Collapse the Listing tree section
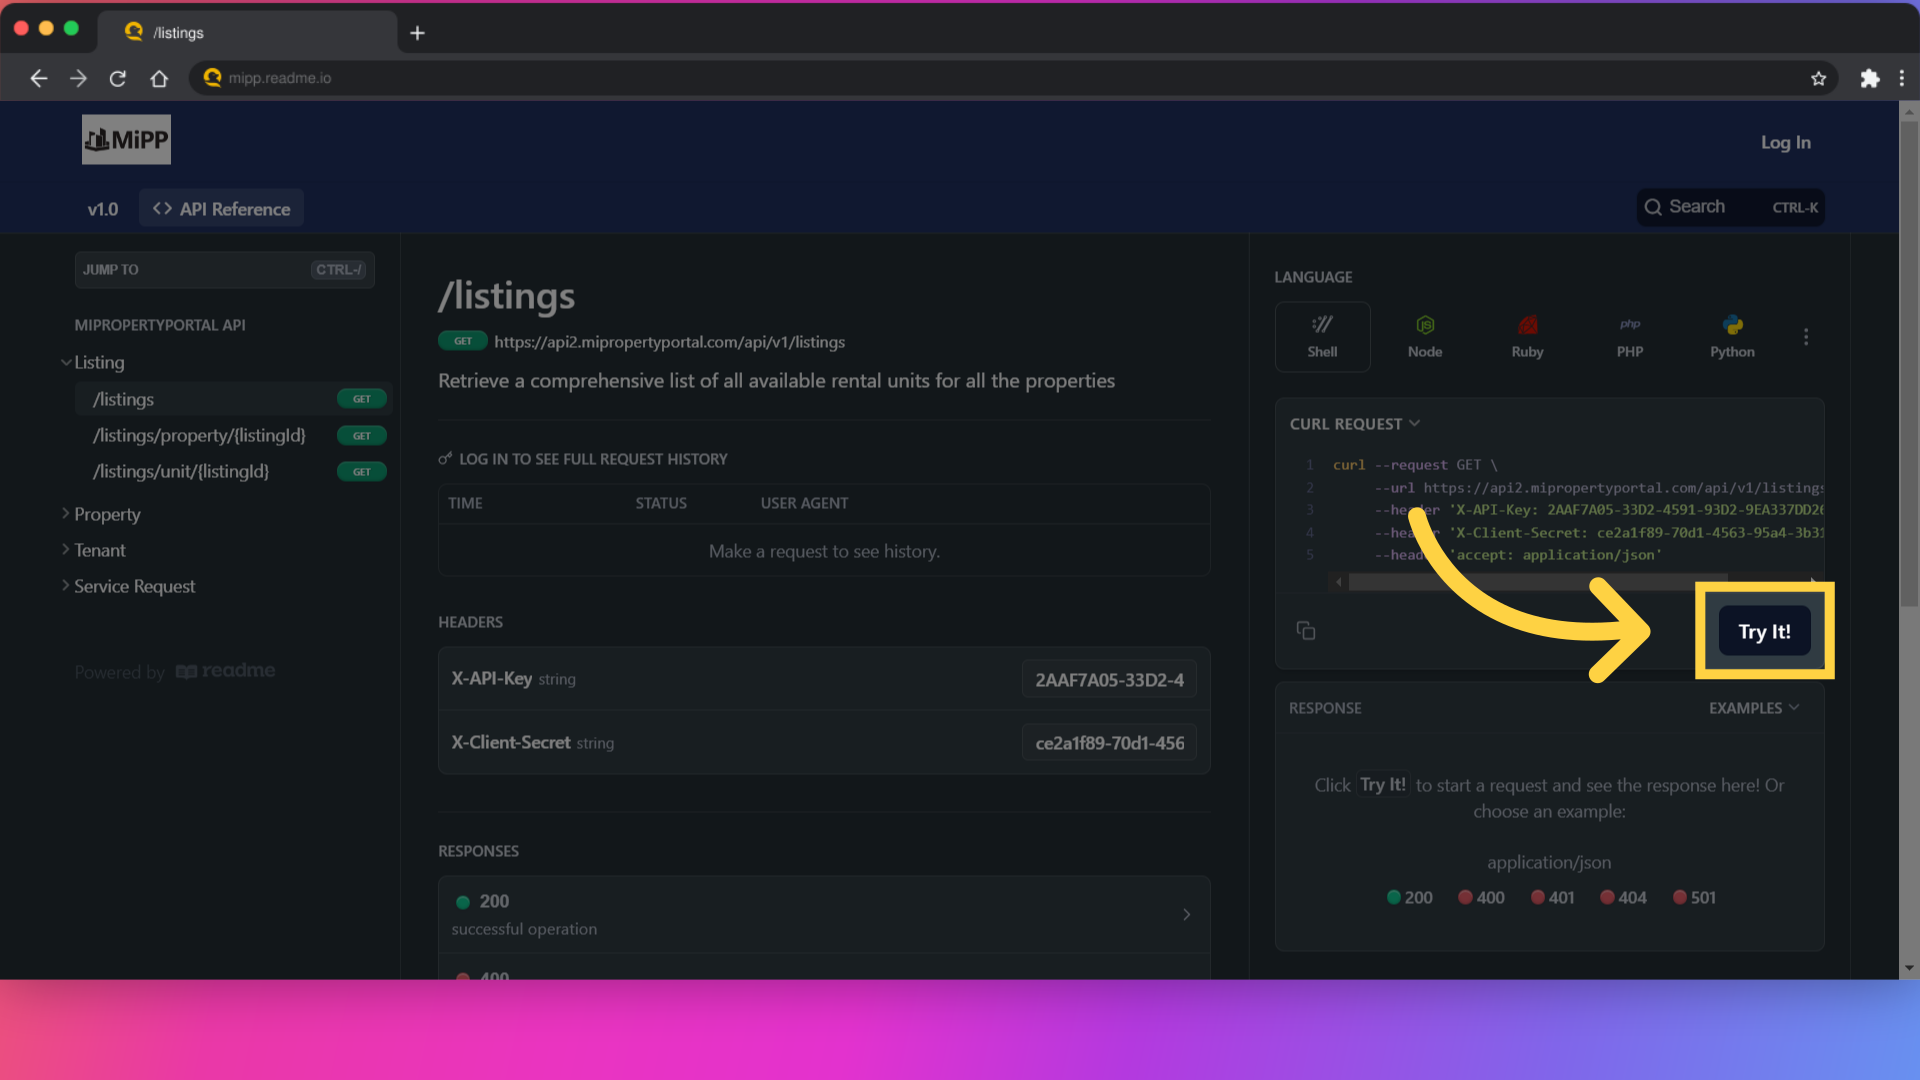The image size is (1920, 1080). click(66, 362)
